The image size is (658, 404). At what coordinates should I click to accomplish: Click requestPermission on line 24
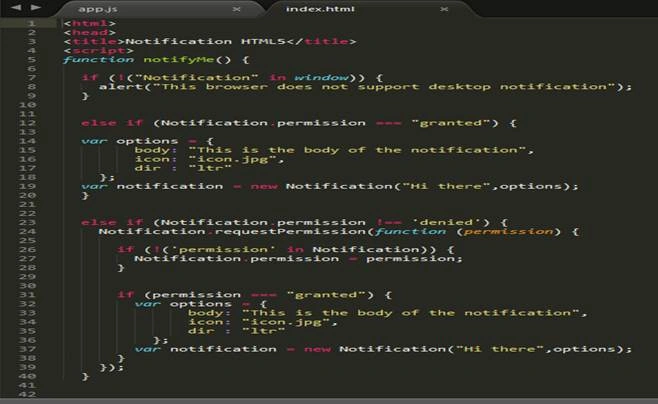[290, 232]
